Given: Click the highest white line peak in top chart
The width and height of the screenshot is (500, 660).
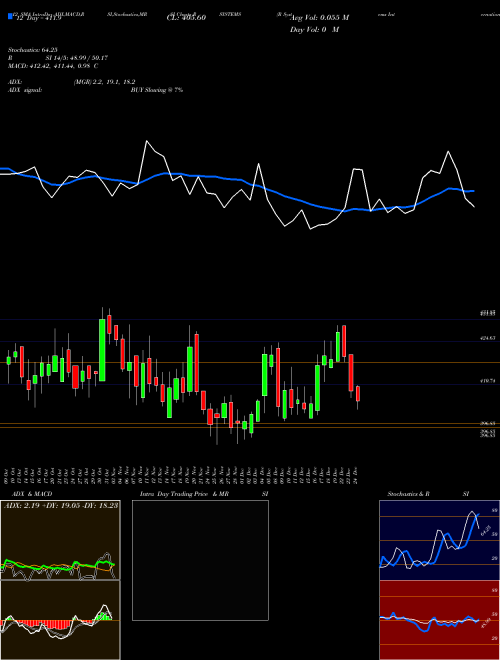Looking at the screenshot, I should coord(147,141).
